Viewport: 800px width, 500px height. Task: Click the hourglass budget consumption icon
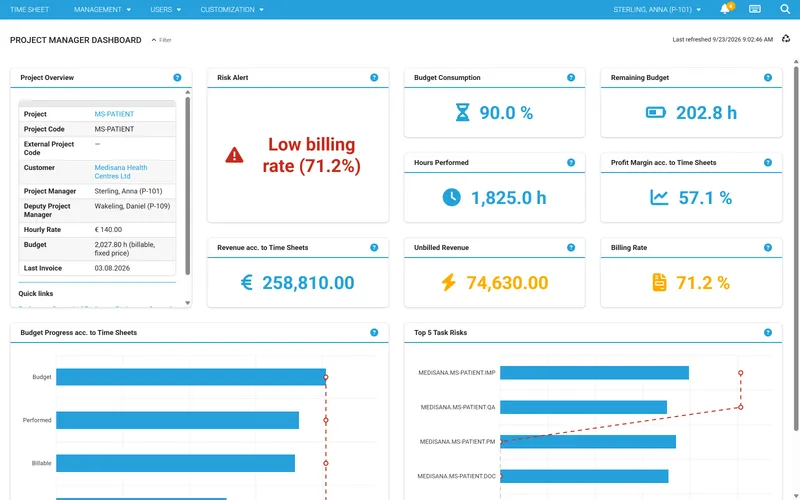pos(462,112)
